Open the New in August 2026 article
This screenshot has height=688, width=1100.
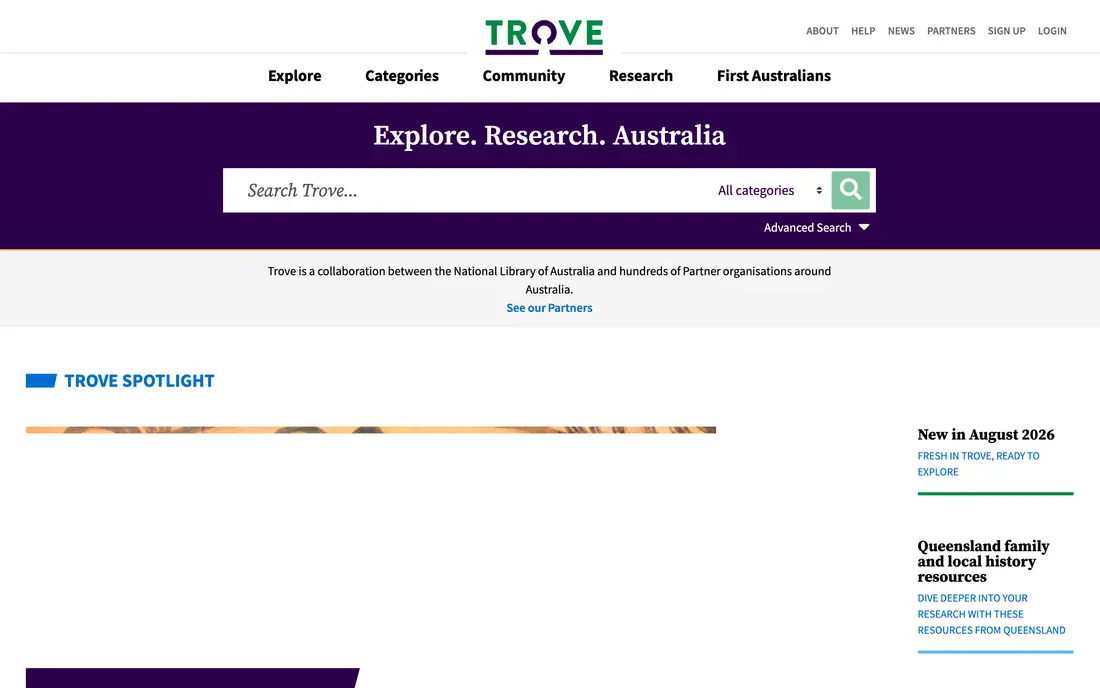(x=986, y=435)
